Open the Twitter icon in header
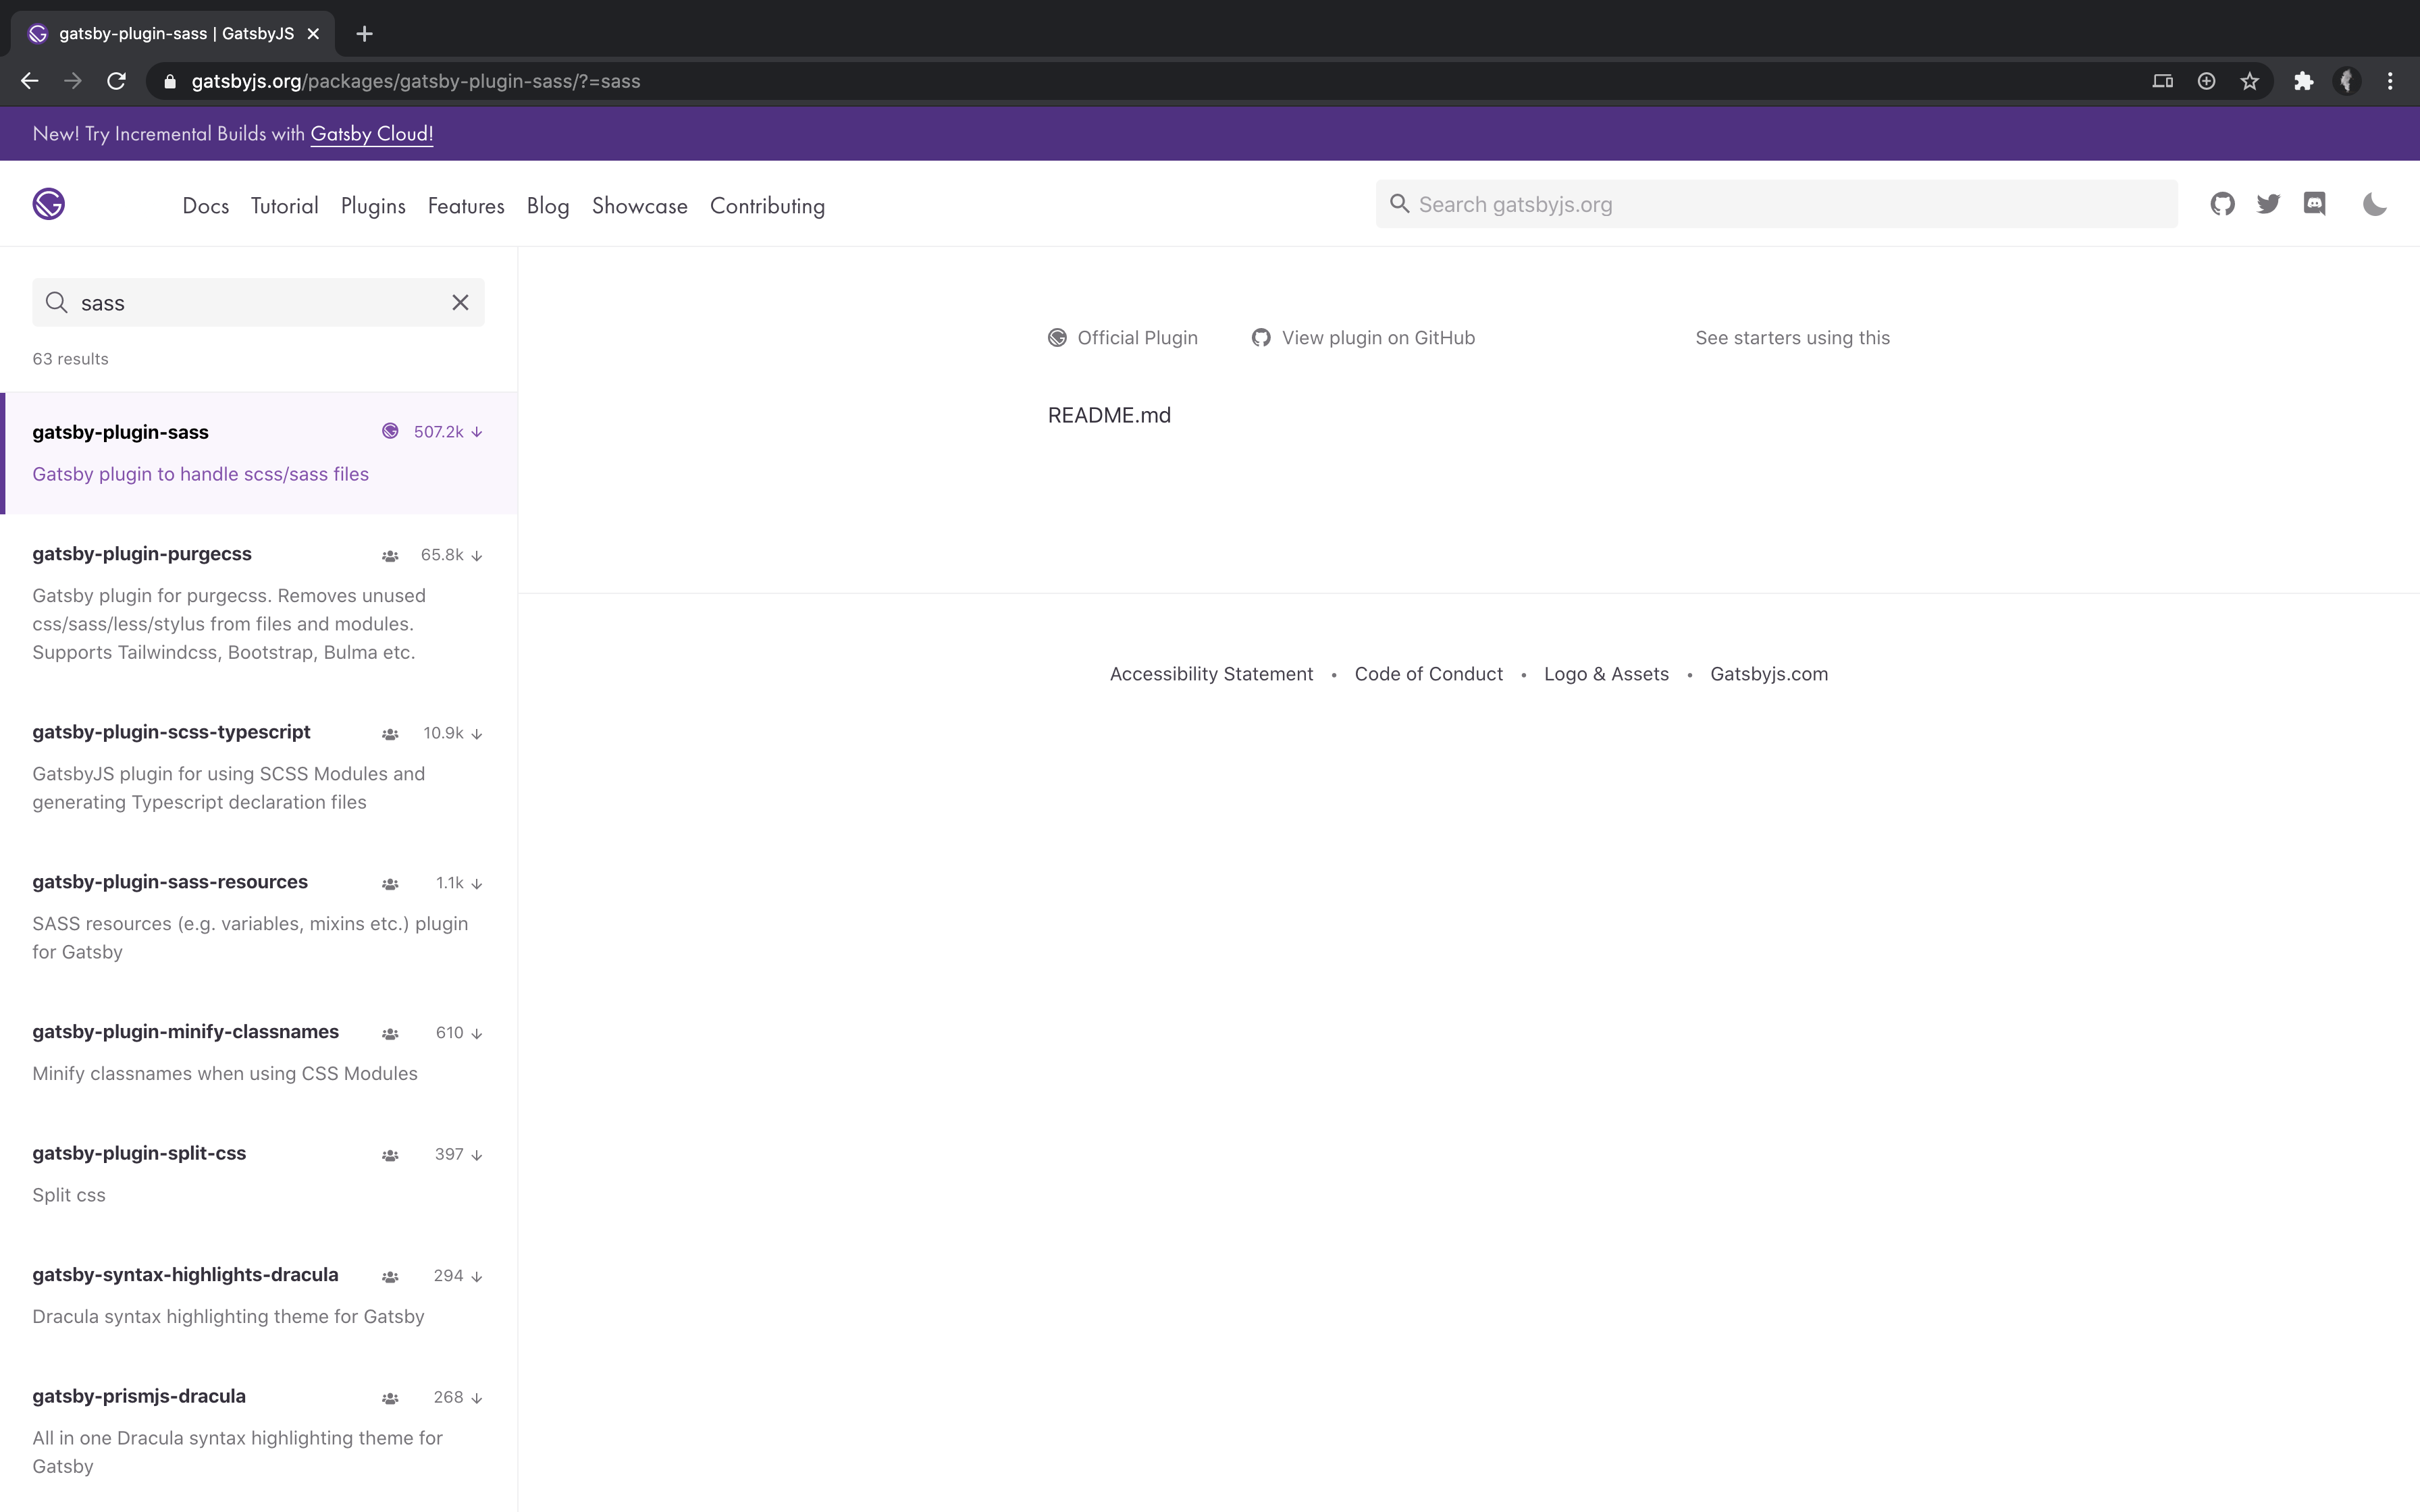 2268,204
